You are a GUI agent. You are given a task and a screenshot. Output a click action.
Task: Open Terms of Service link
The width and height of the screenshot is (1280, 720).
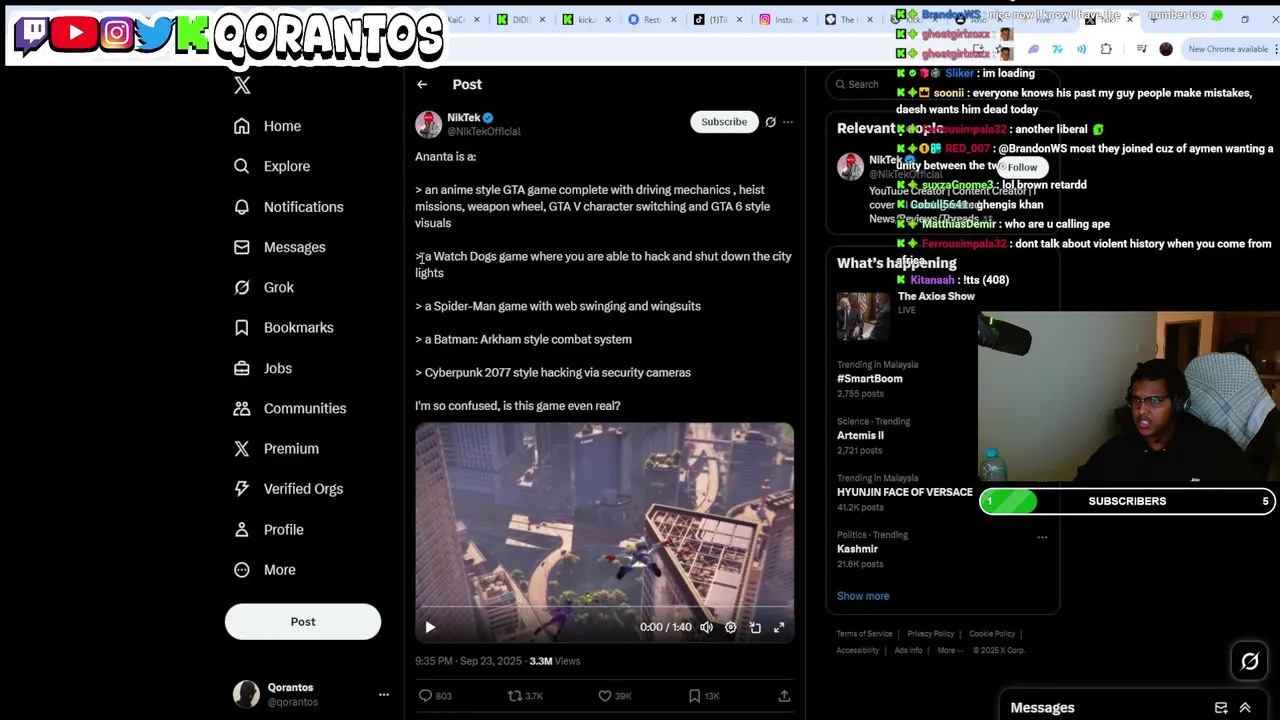click(865, 634)
